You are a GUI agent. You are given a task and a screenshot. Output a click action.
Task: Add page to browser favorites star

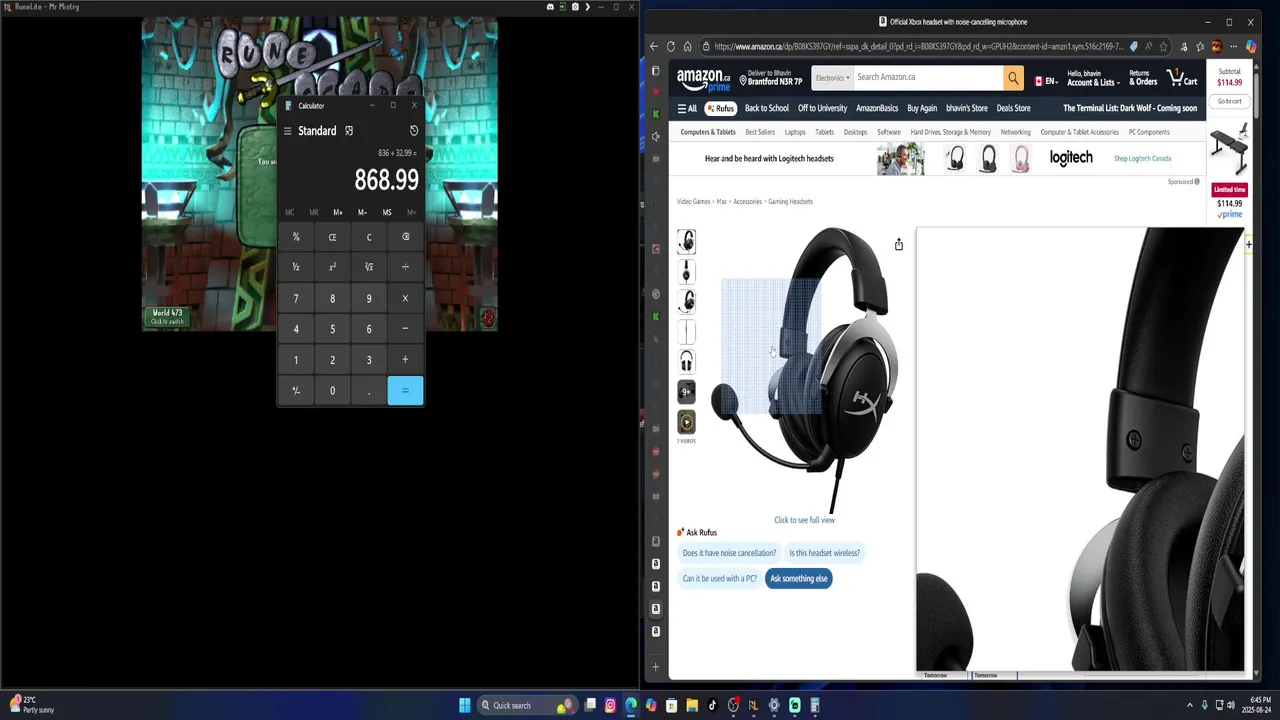point(1163,46)
